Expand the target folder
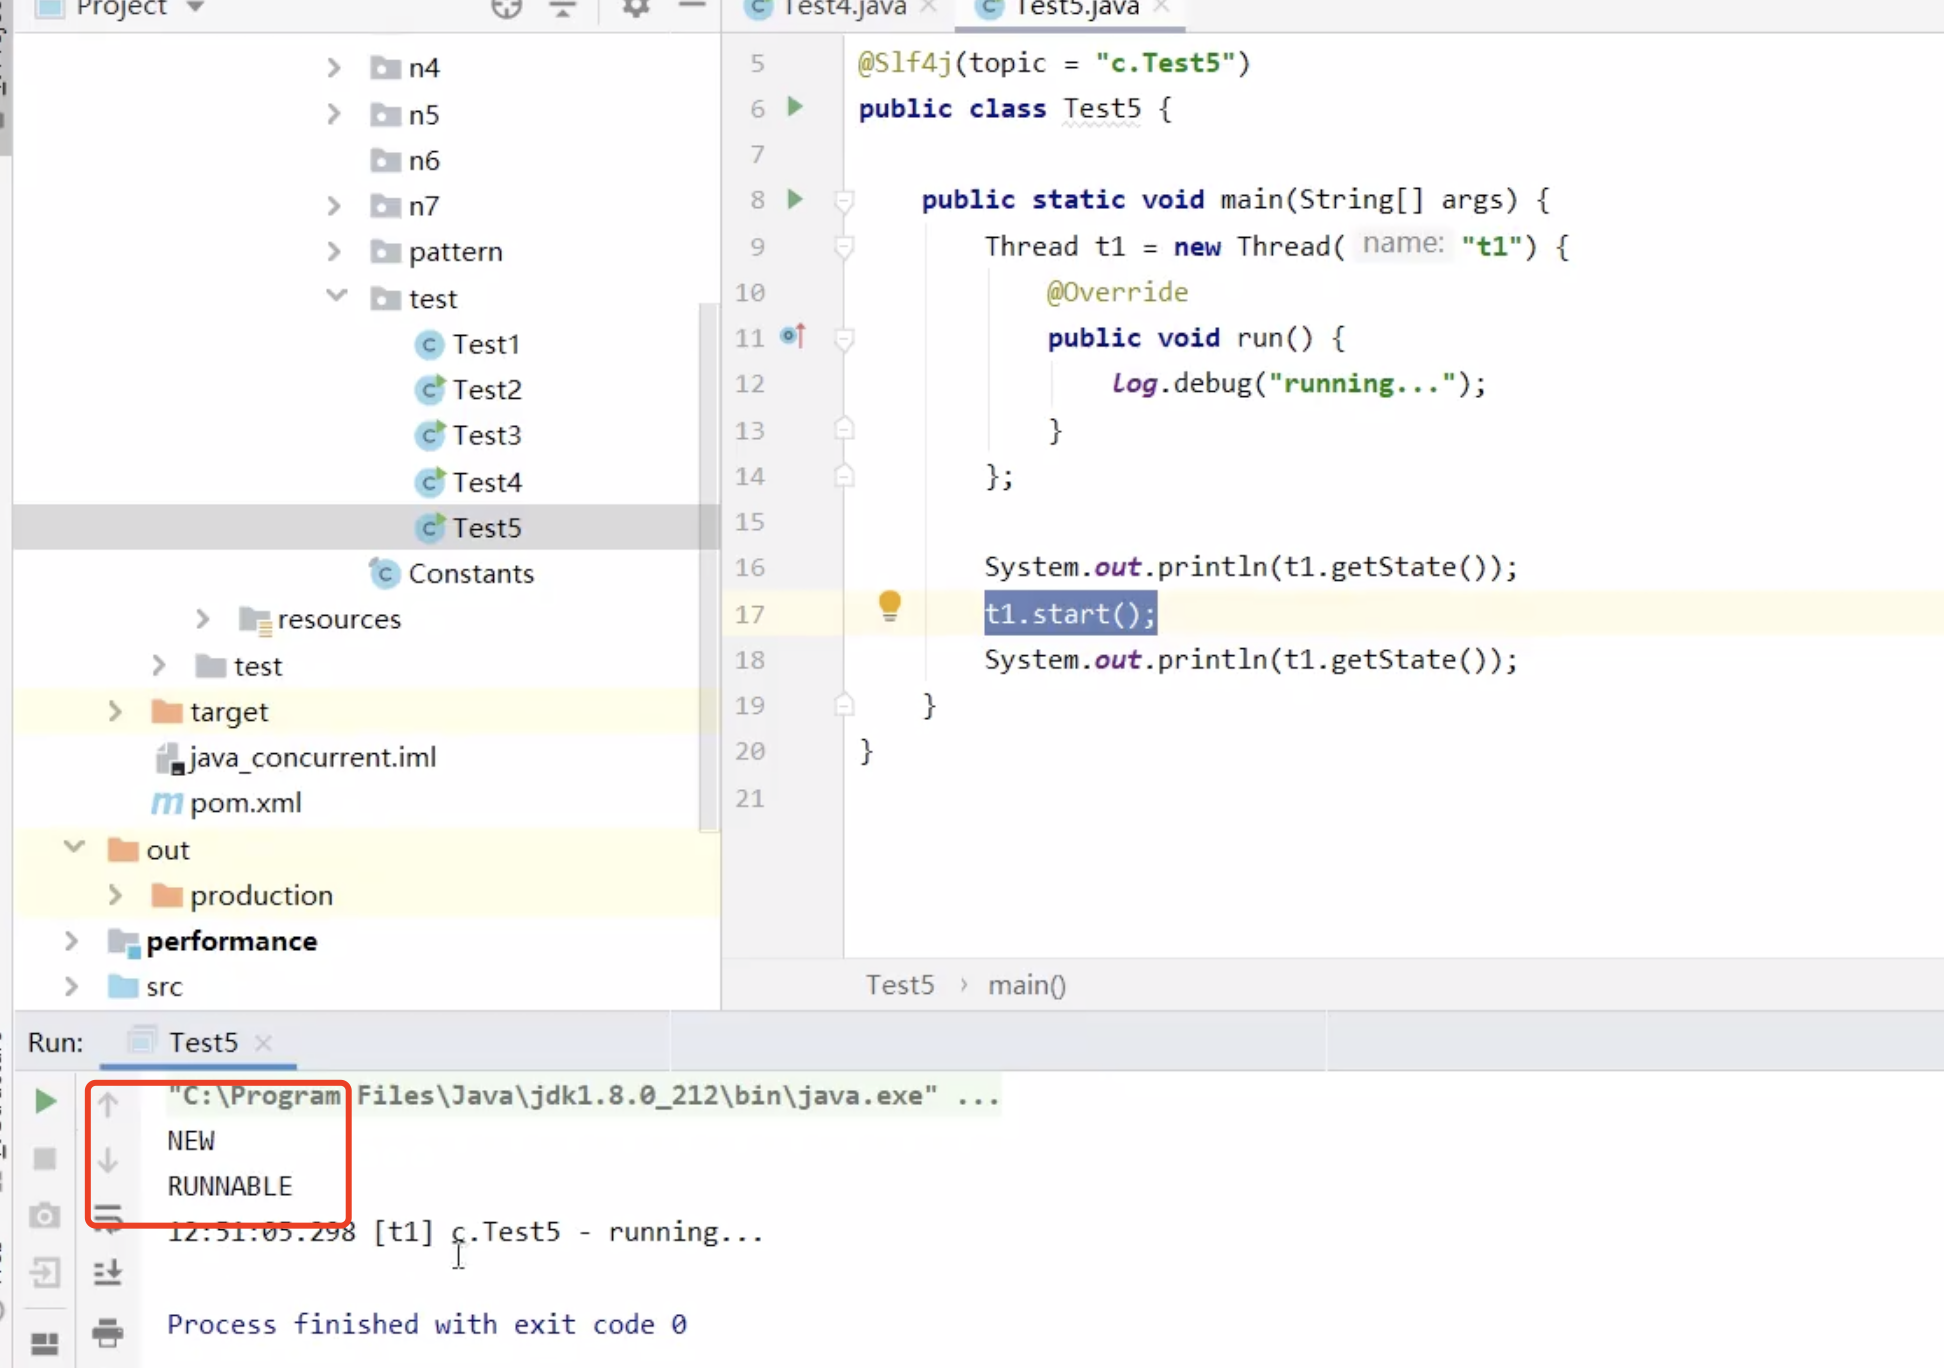Viewport: 1944px width, 1368px height. pyautogui.click(x=115, y=711)
